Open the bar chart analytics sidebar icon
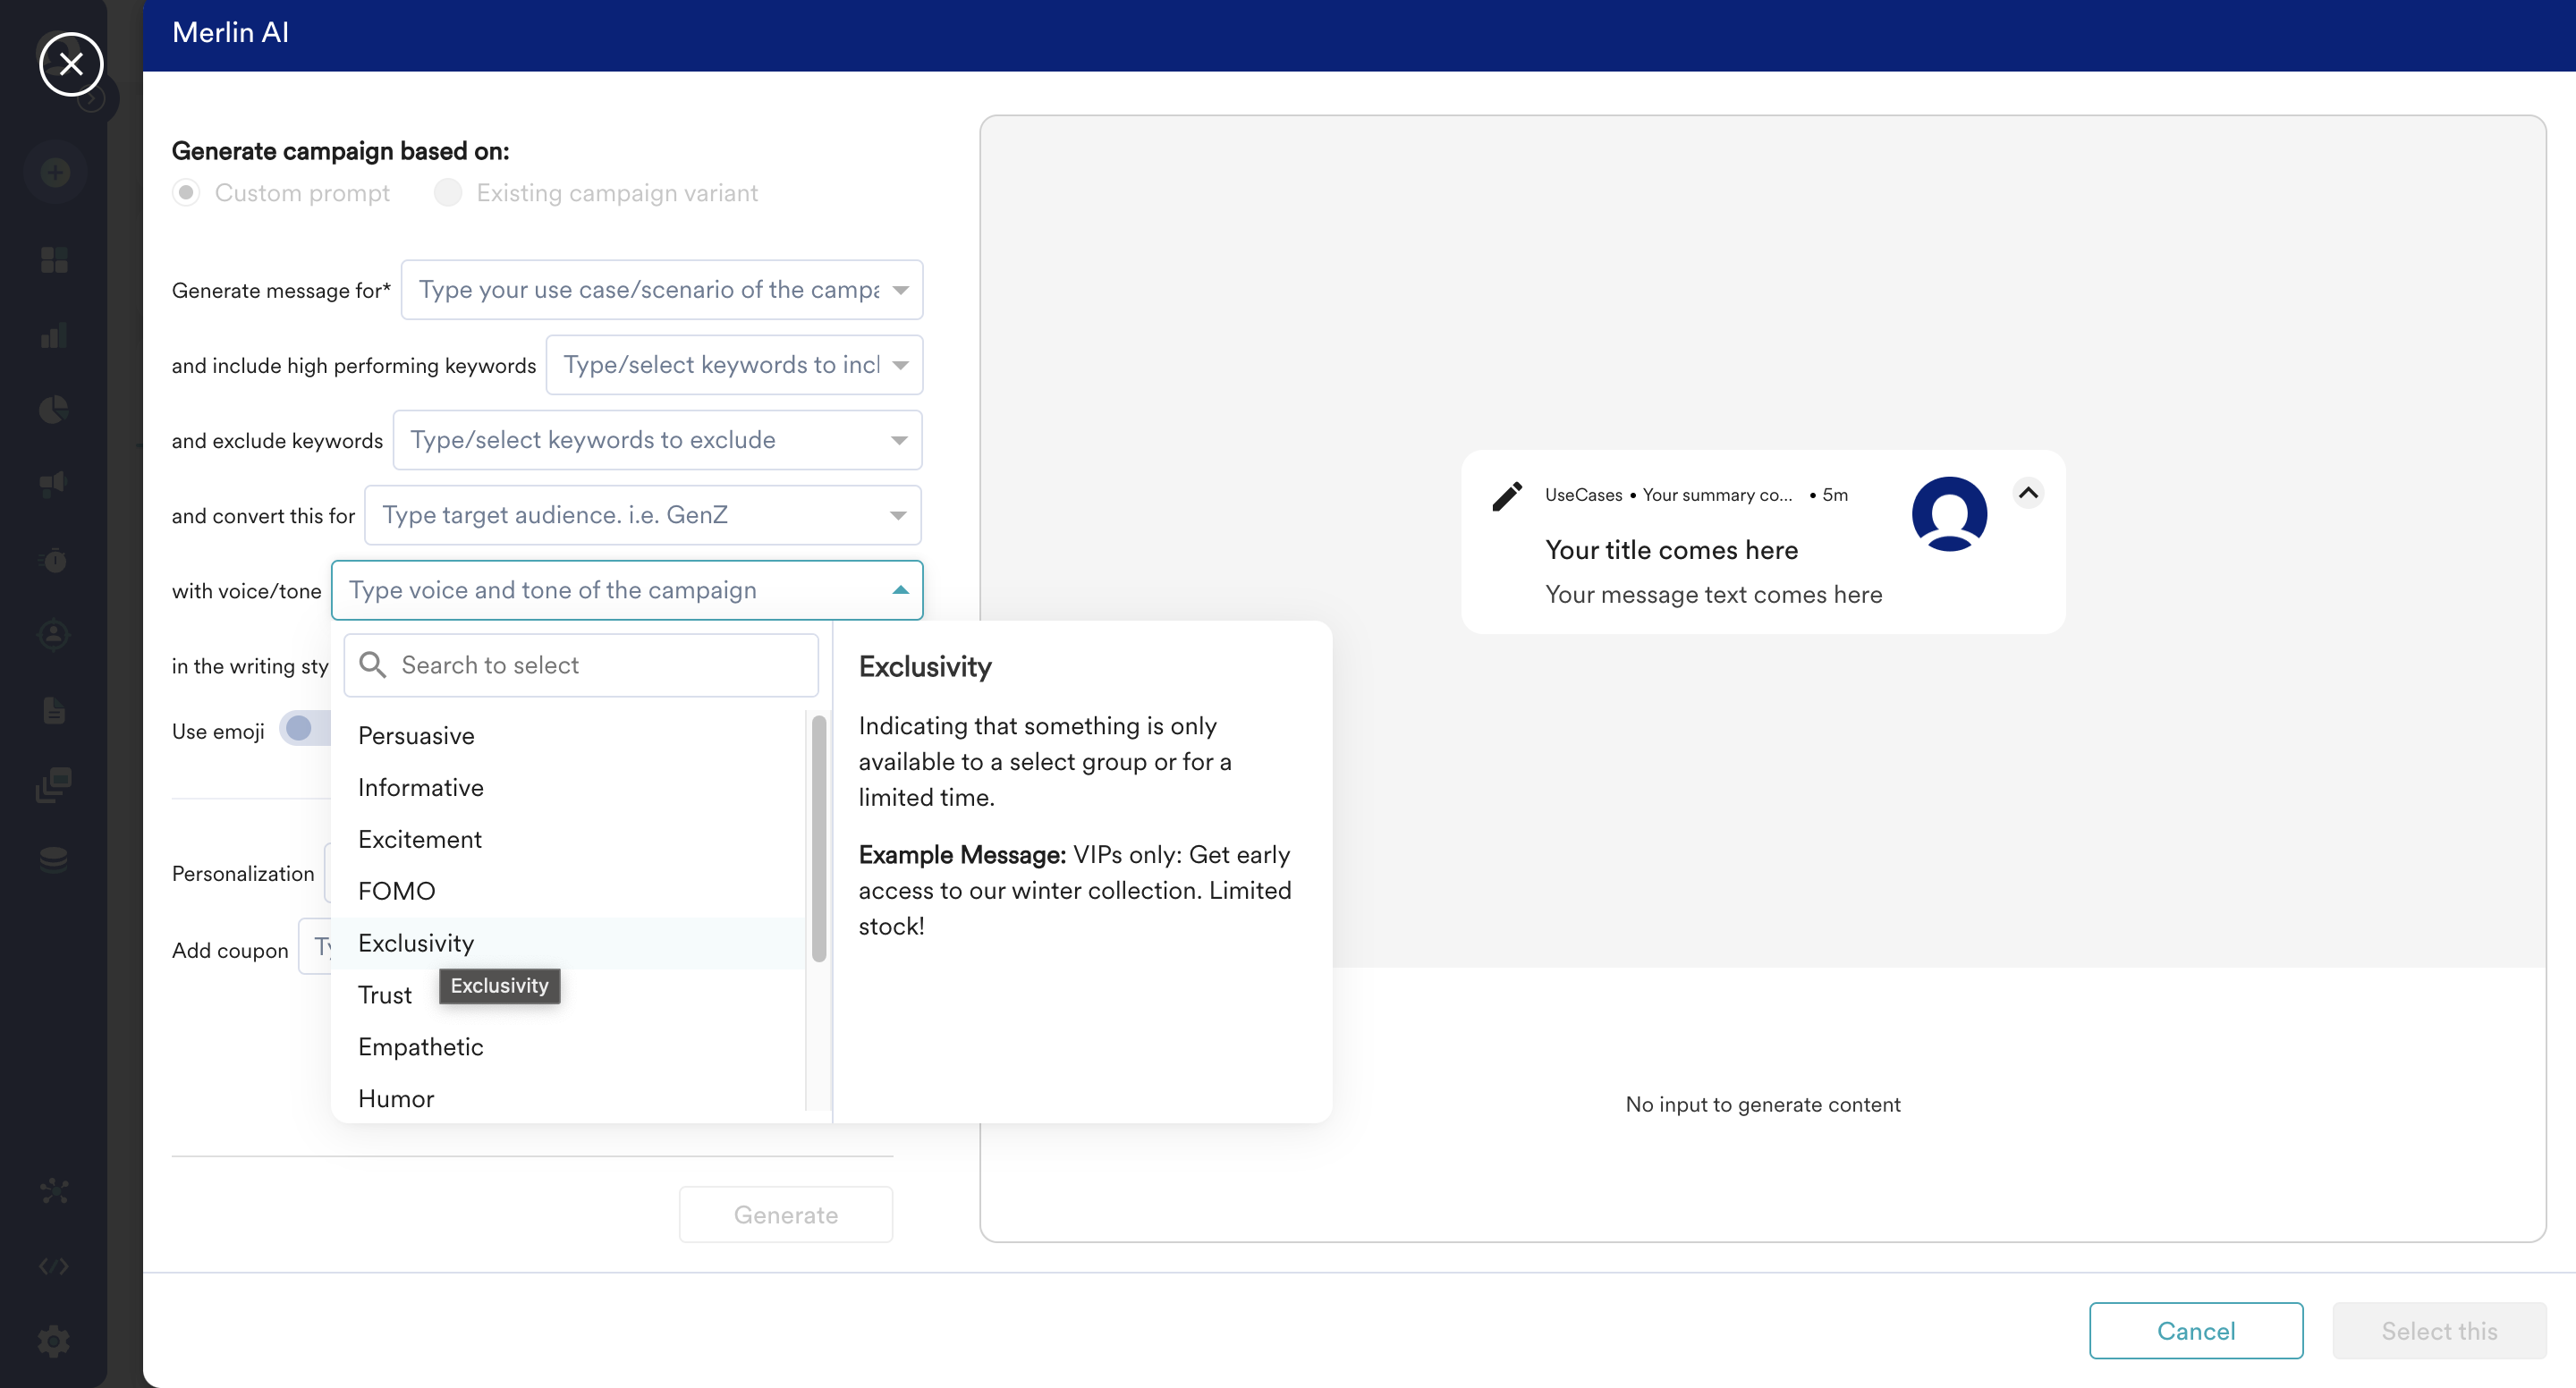The width and height of the screenshot is (2576, 1388). tap(54, 335)
